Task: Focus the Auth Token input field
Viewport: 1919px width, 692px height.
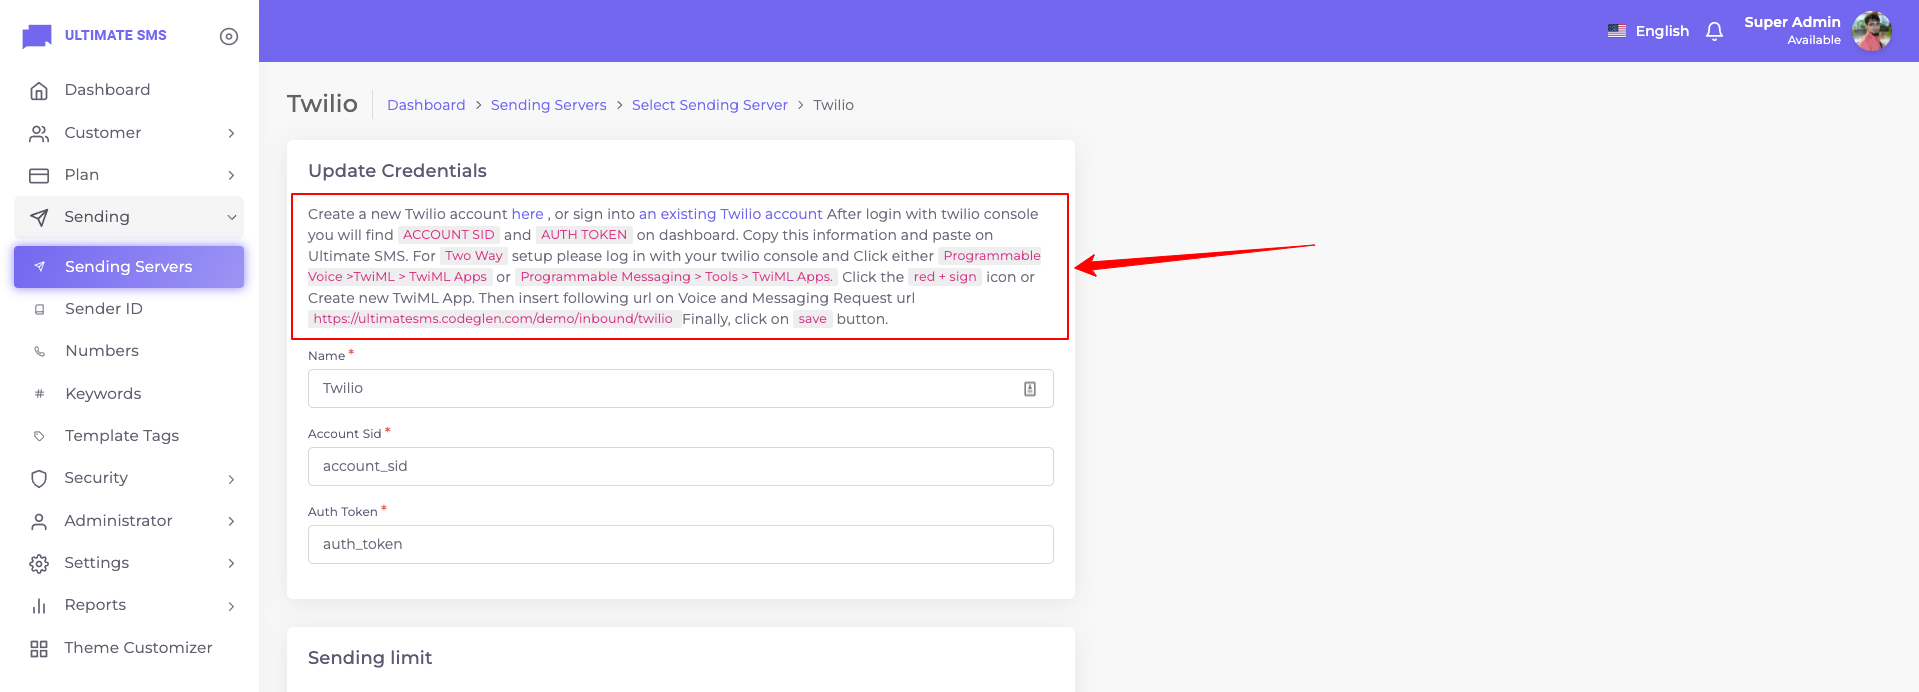Action: (x=680, y=544)
